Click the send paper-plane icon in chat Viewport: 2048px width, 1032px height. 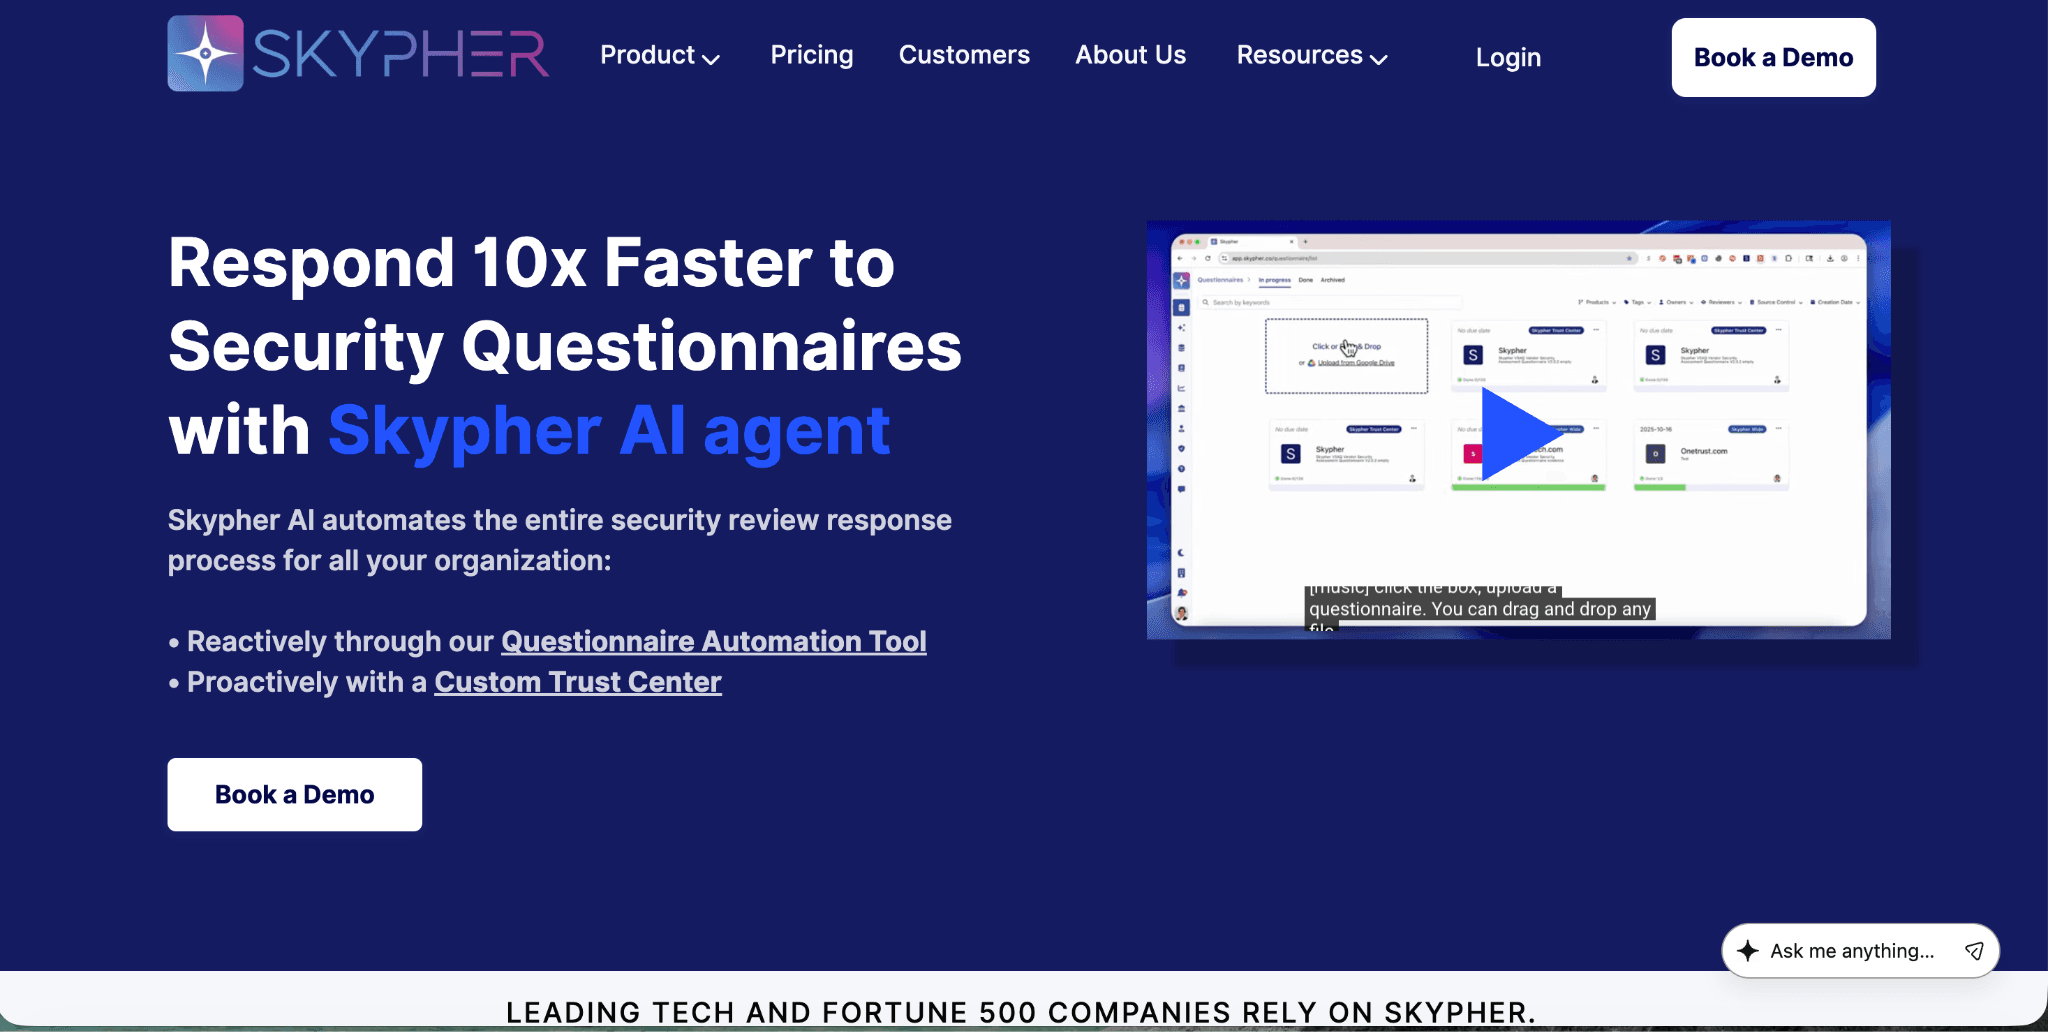coord(1974,951)
